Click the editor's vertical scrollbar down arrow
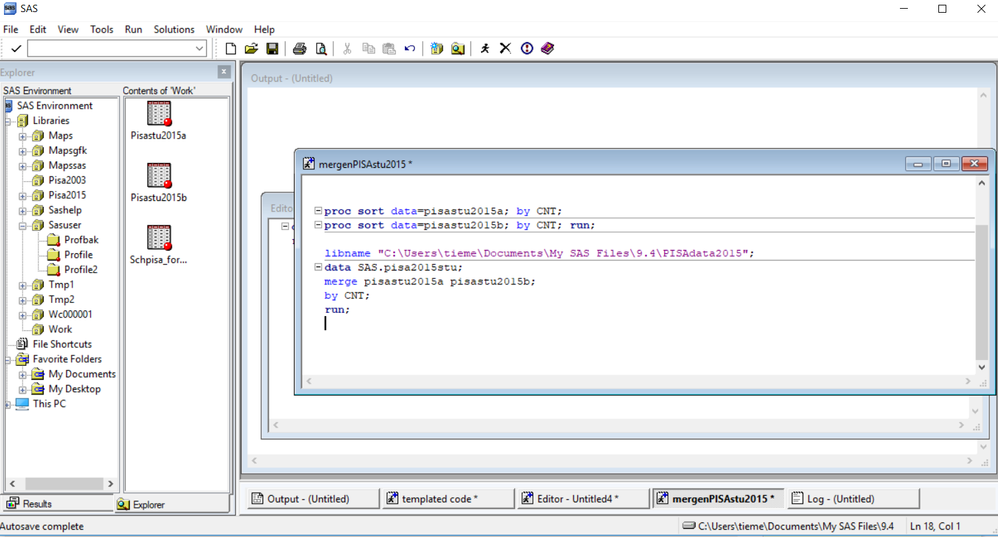 [x=981, y=367]
